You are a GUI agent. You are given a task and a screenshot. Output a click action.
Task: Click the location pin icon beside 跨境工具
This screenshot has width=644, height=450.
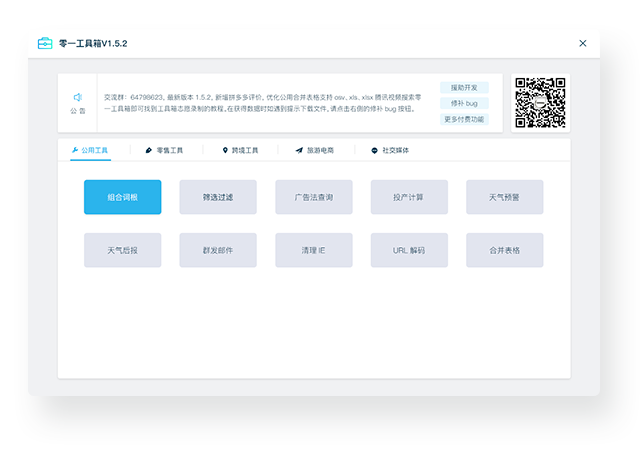coord(225,150)
